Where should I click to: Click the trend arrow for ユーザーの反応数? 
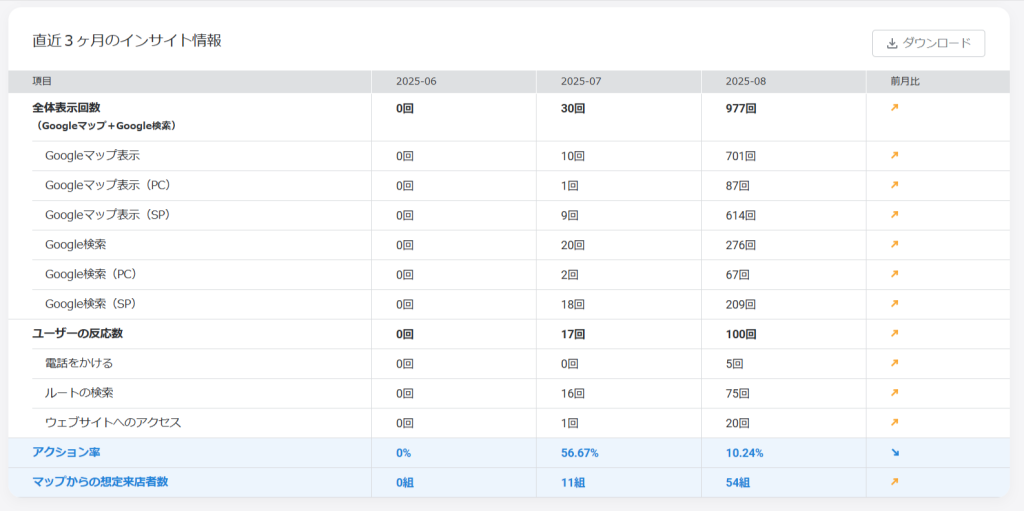(x=895, y=333)
